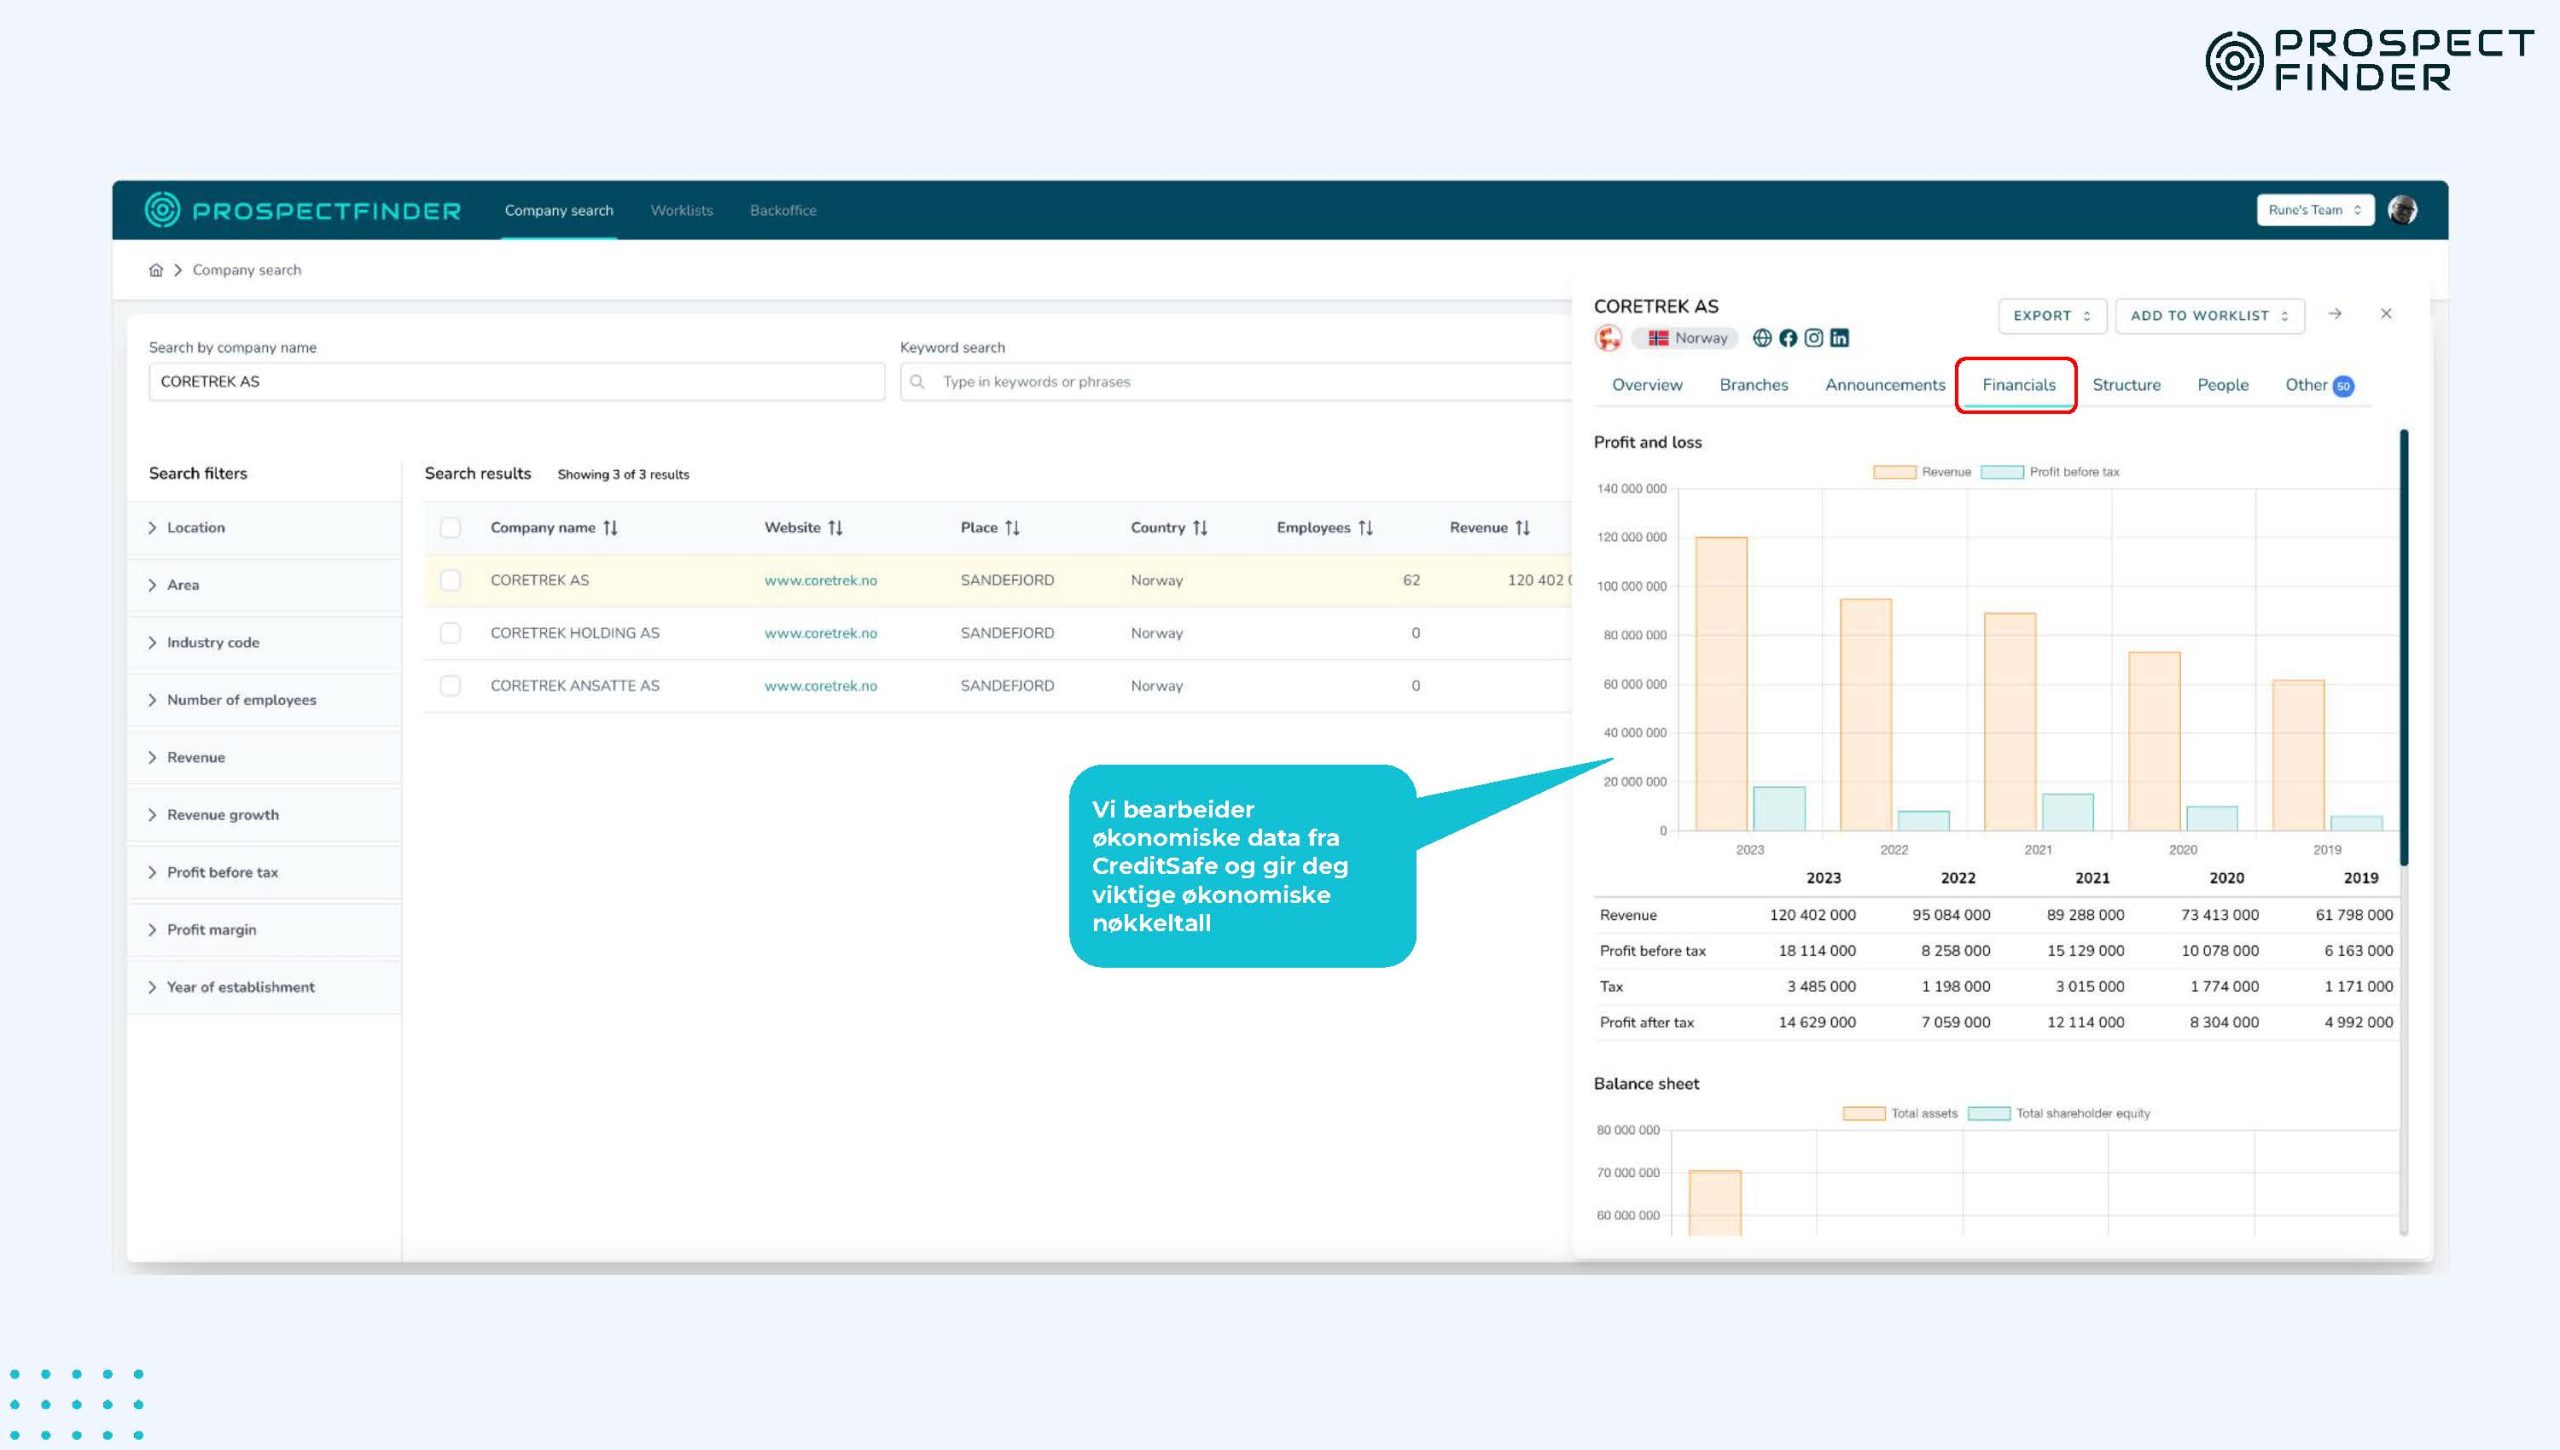Toggle the select-all results checkbox
Screen dimensions: 2560x1450
click(450, 527)
